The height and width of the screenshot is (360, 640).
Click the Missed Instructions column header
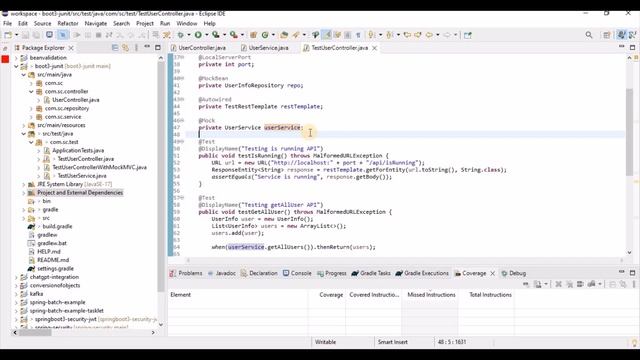coord(431,295)
